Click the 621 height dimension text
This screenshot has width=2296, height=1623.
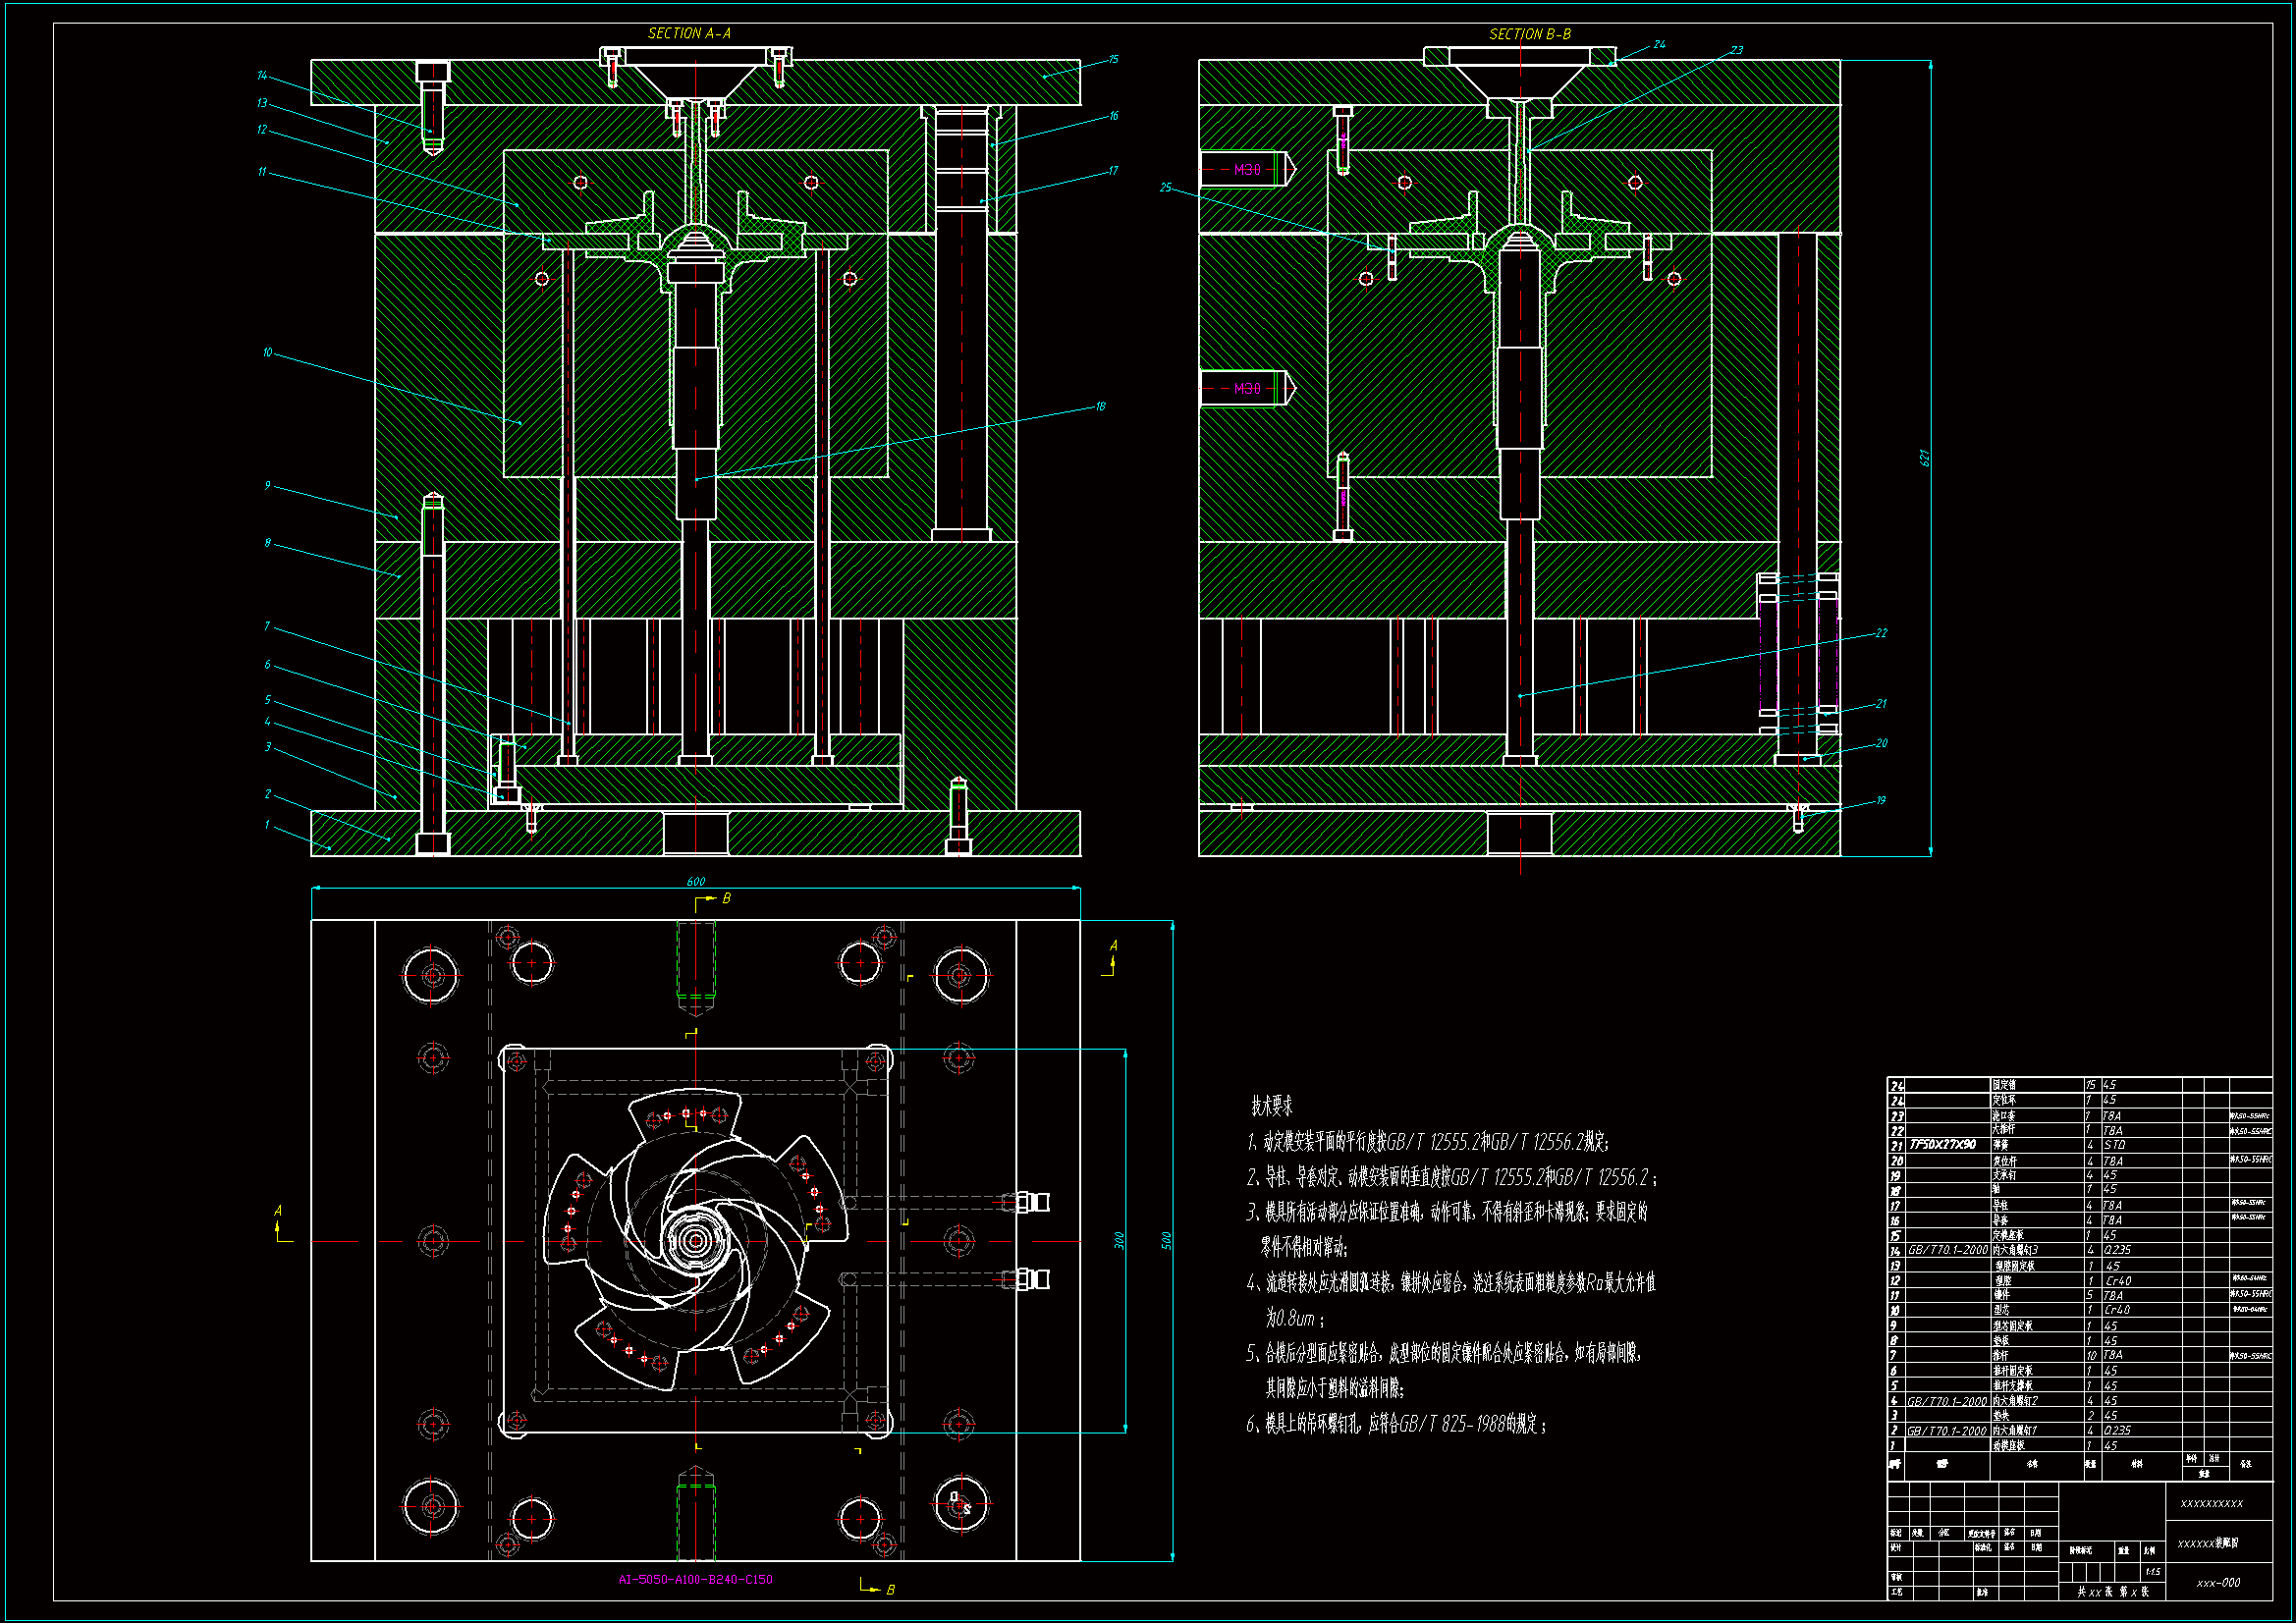[x=1924, y=458]
